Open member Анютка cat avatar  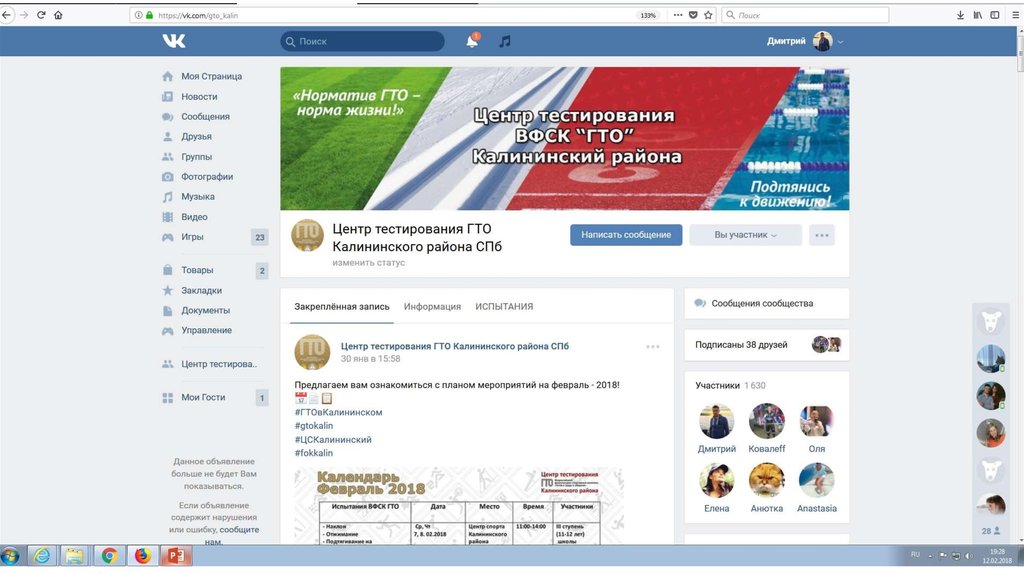coord(767,481)
